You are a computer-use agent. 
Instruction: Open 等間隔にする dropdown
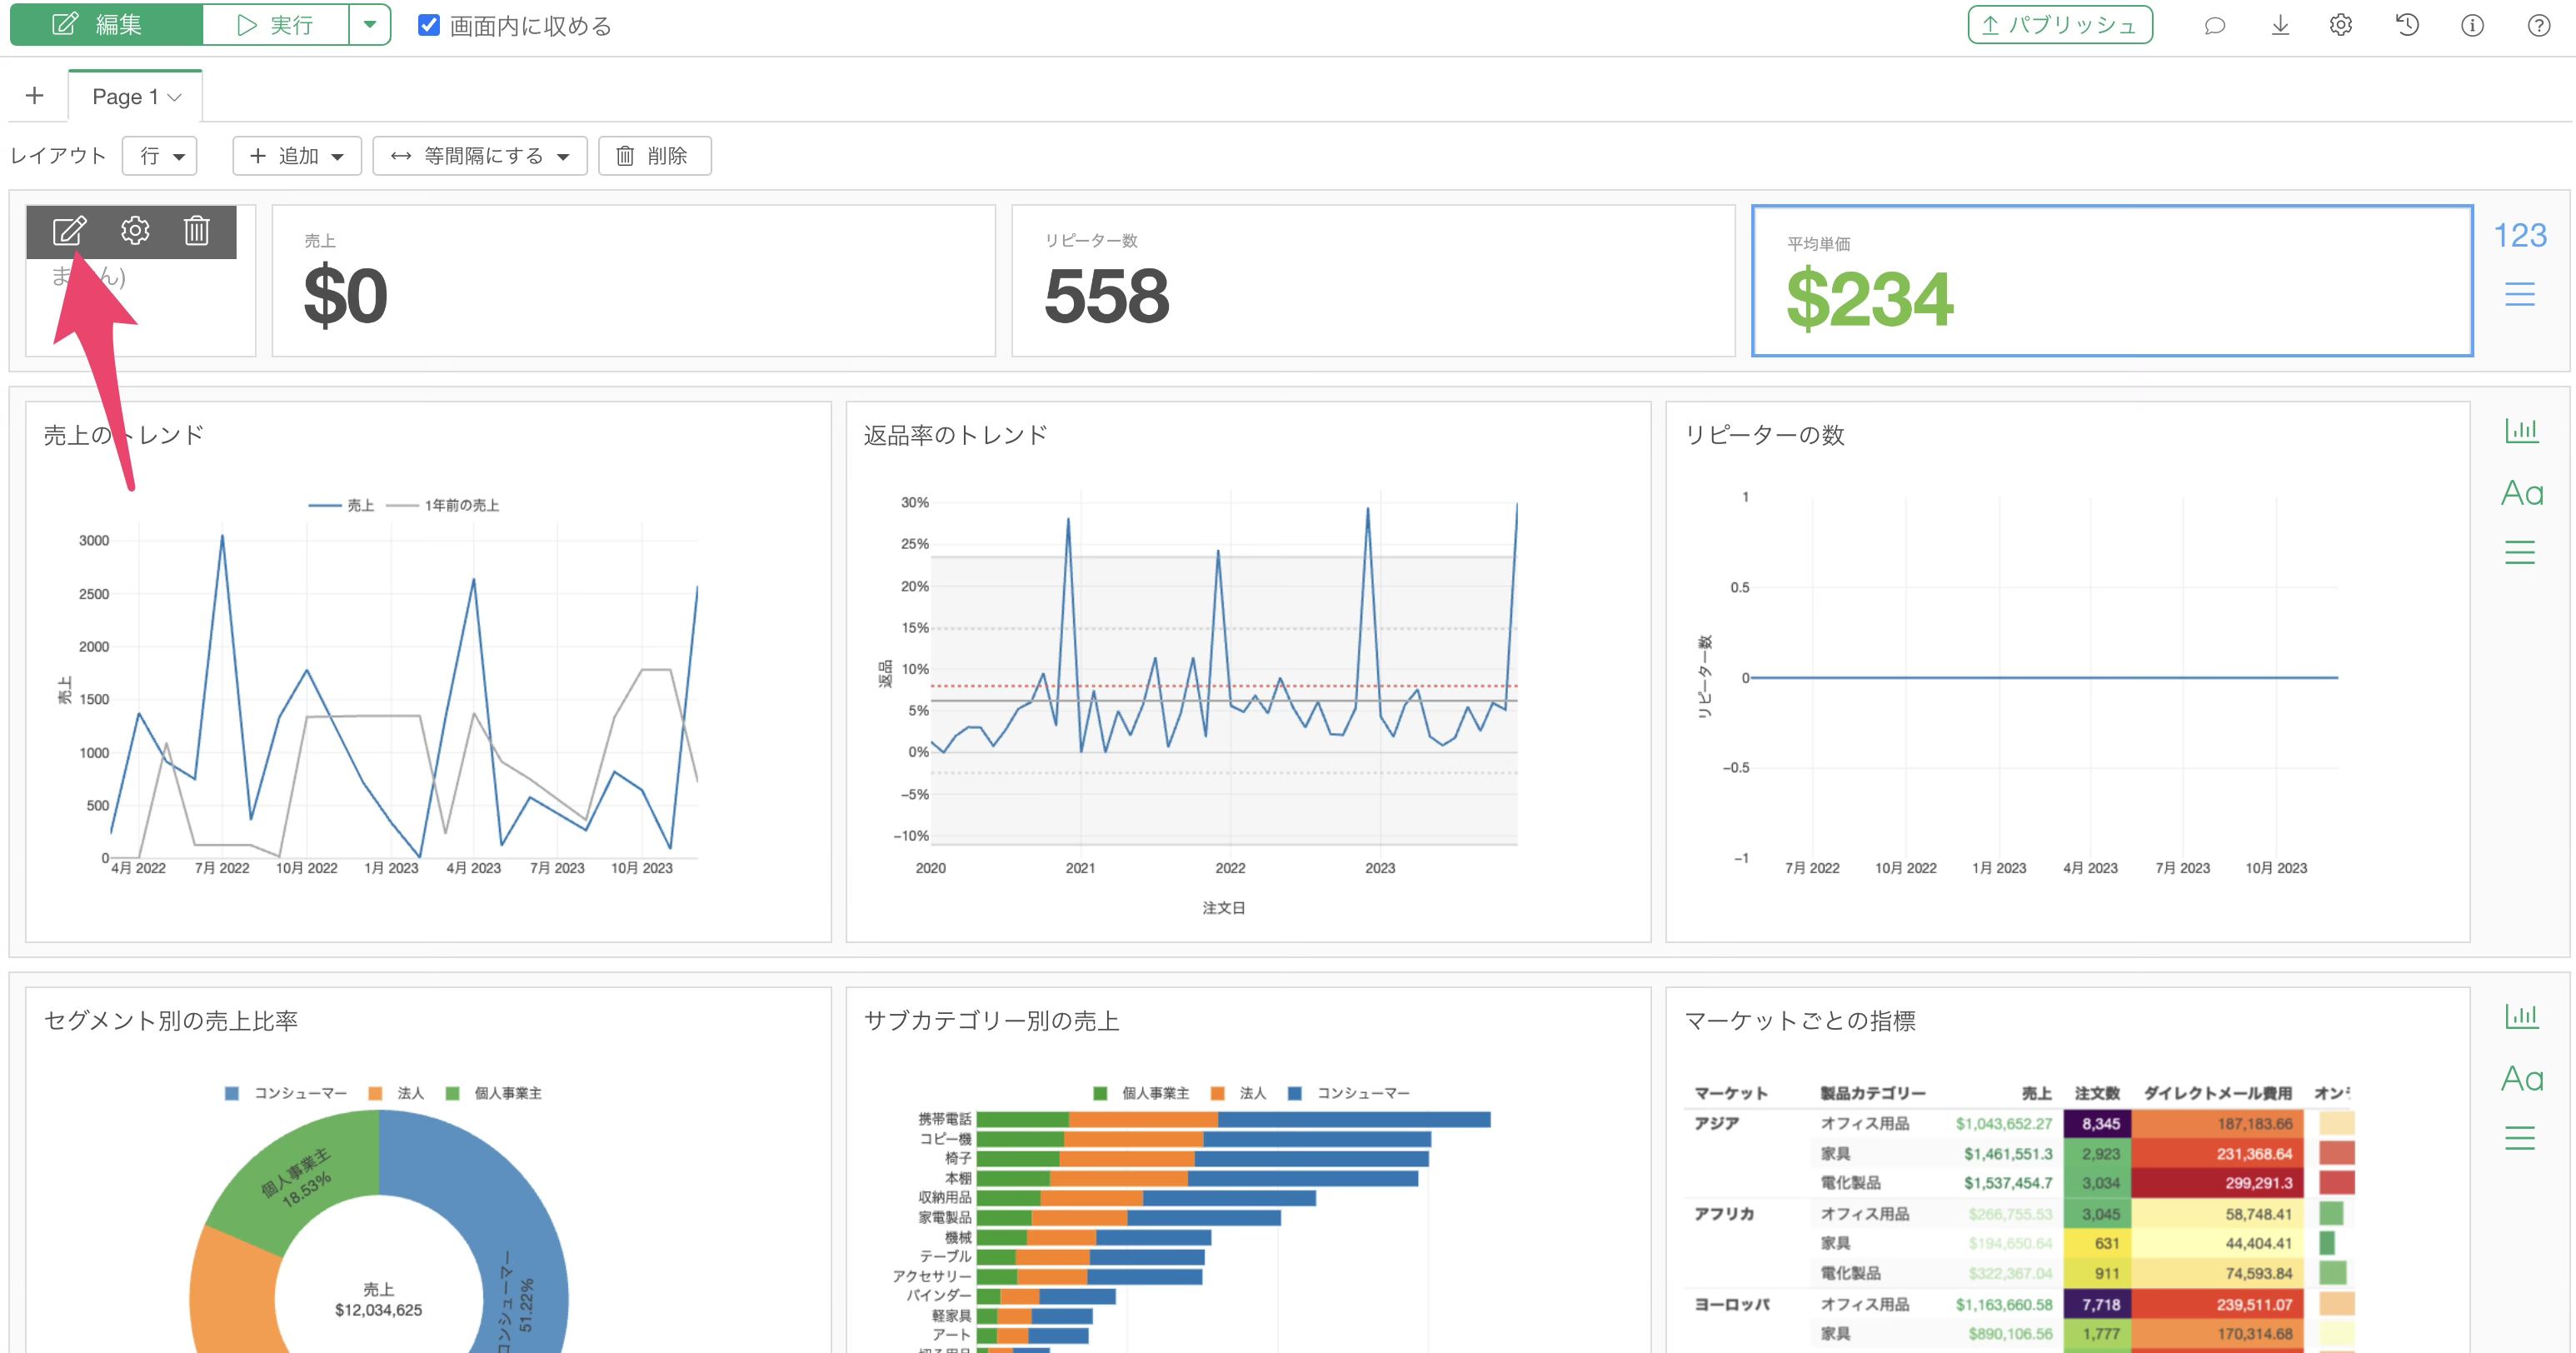click(x=480, y=156)
